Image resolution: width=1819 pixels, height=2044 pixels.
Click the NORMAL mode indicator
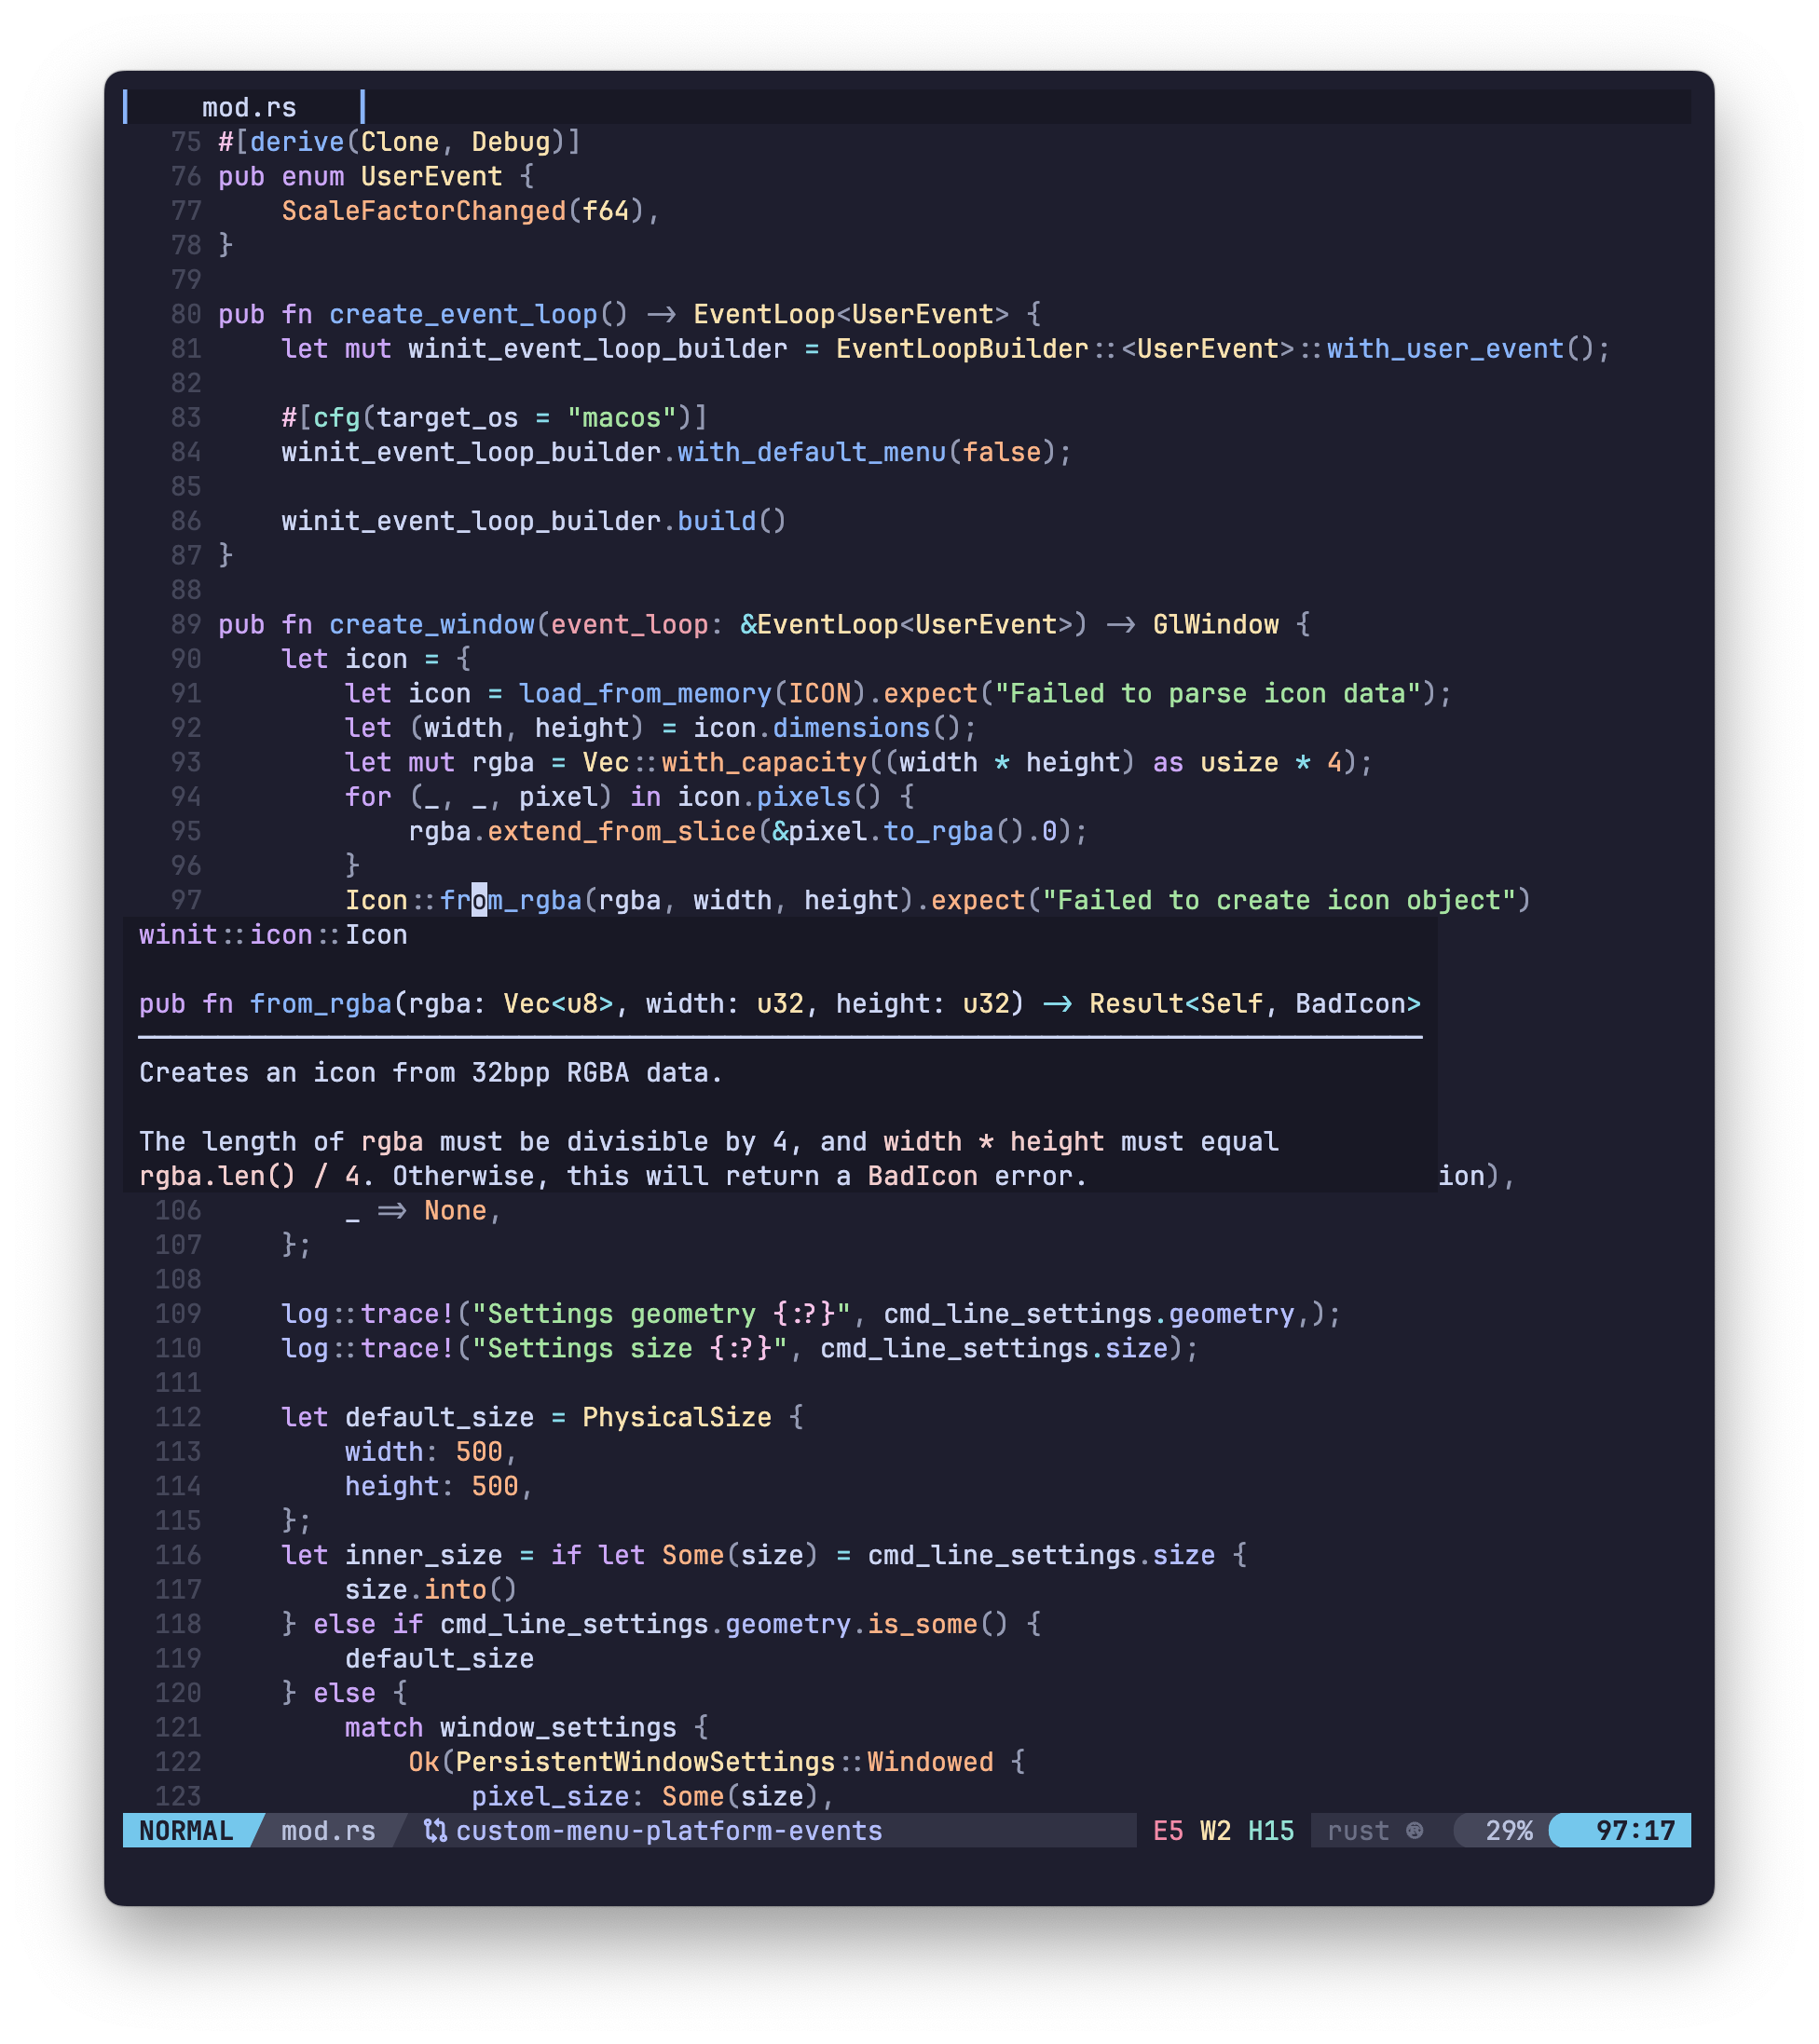click(x=186, y=1830)
